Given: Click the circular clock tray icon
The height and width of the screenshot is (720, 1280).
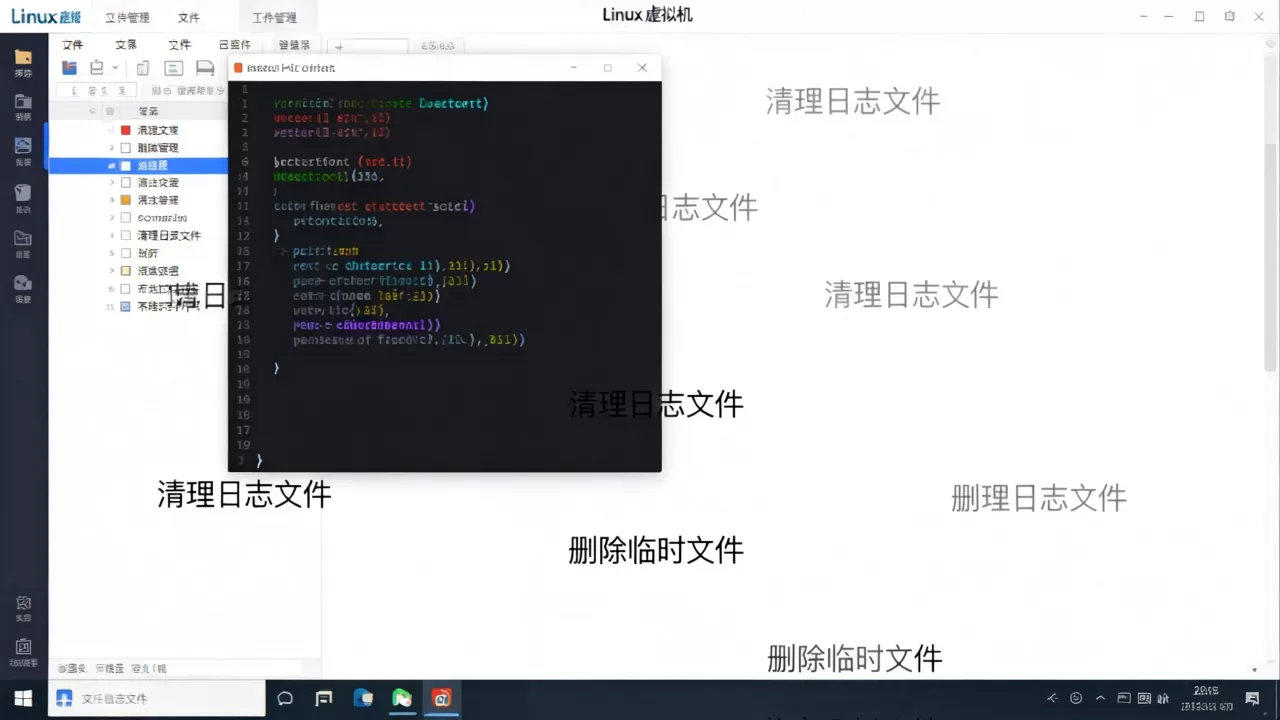Looking at the screenshot, I should pos(1076,698).
